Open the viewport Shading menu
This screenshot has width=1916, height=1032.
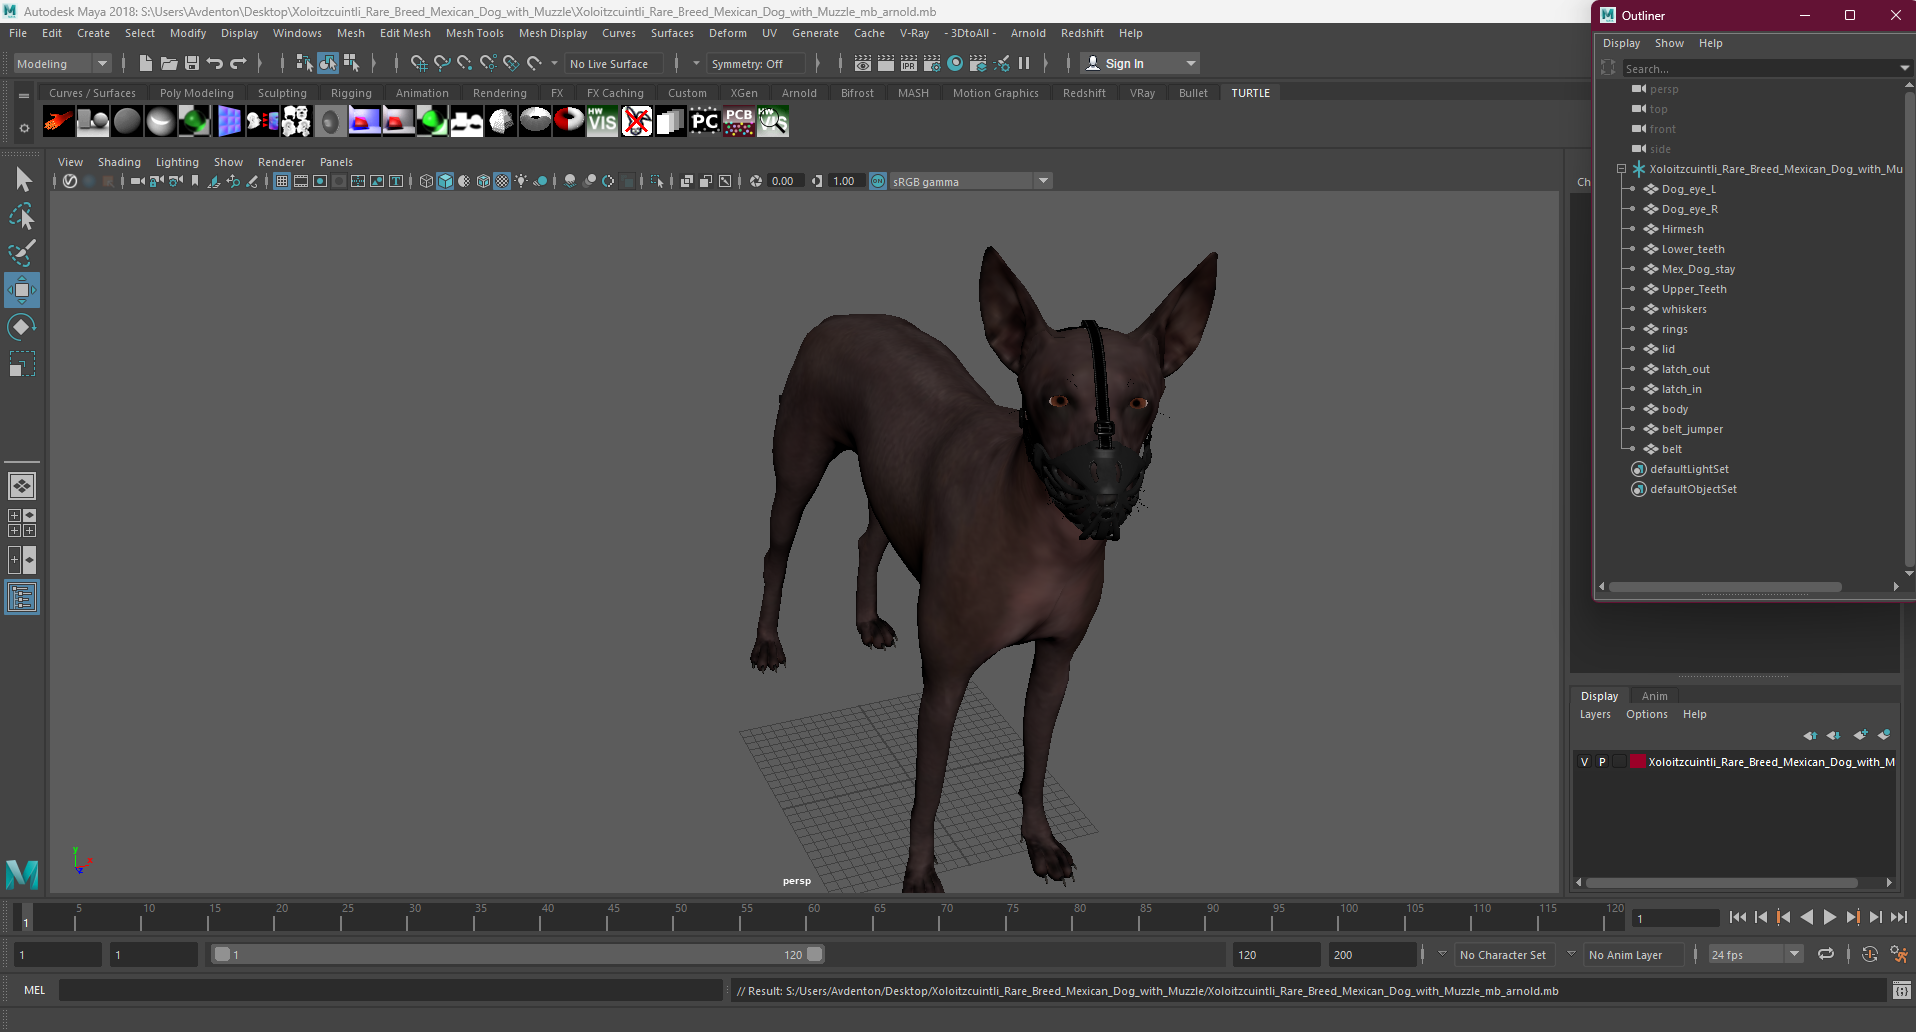click(x=119, y=162)
